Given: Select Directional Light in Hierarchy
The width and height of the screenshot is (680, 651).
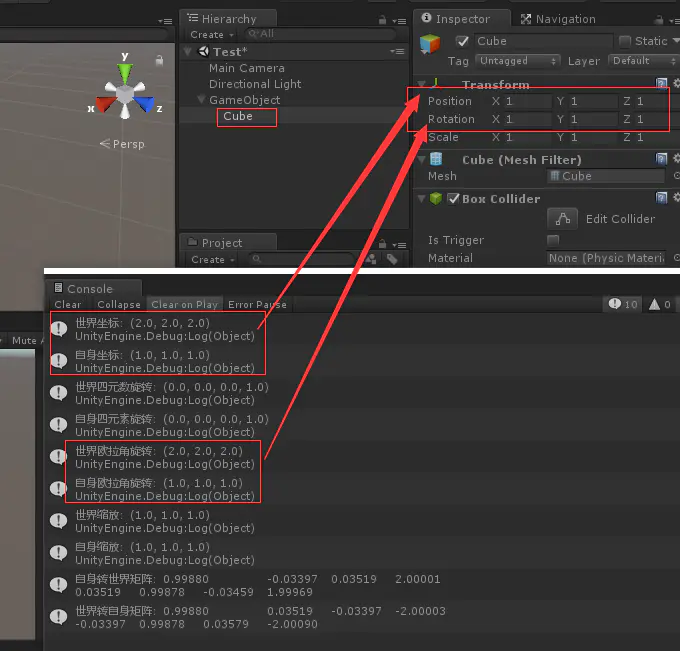Looking at the screenshot, I should coord(255,84).
